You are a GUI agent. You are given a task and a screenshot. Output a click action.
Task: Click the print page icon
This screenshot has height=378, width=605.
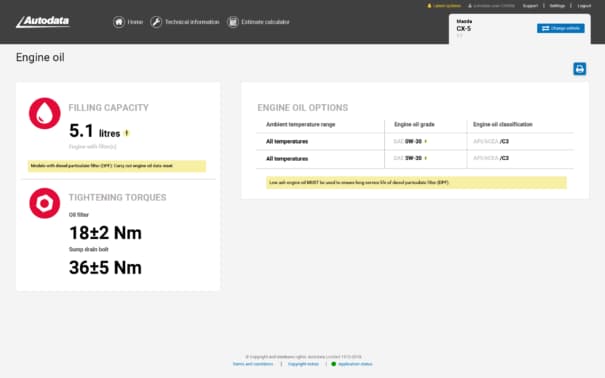click(580, 69)
